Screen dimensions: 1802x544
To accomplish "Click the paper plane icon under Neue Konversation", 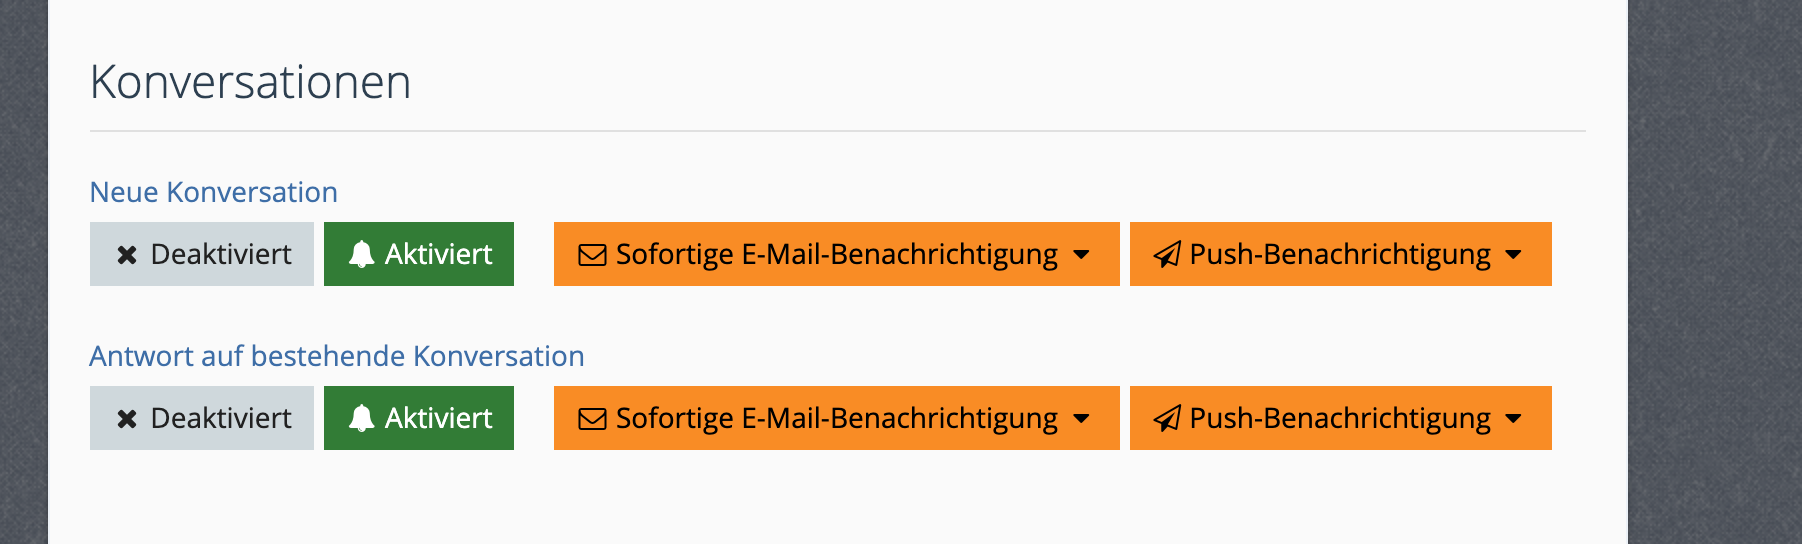I will (1167, 255).
